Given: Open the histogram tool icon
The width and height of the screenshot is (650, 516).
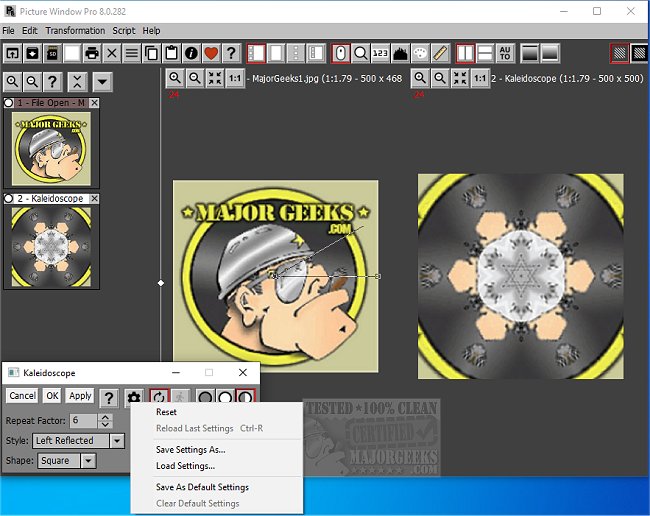Looking at the screenshot, I should (400, 53).
